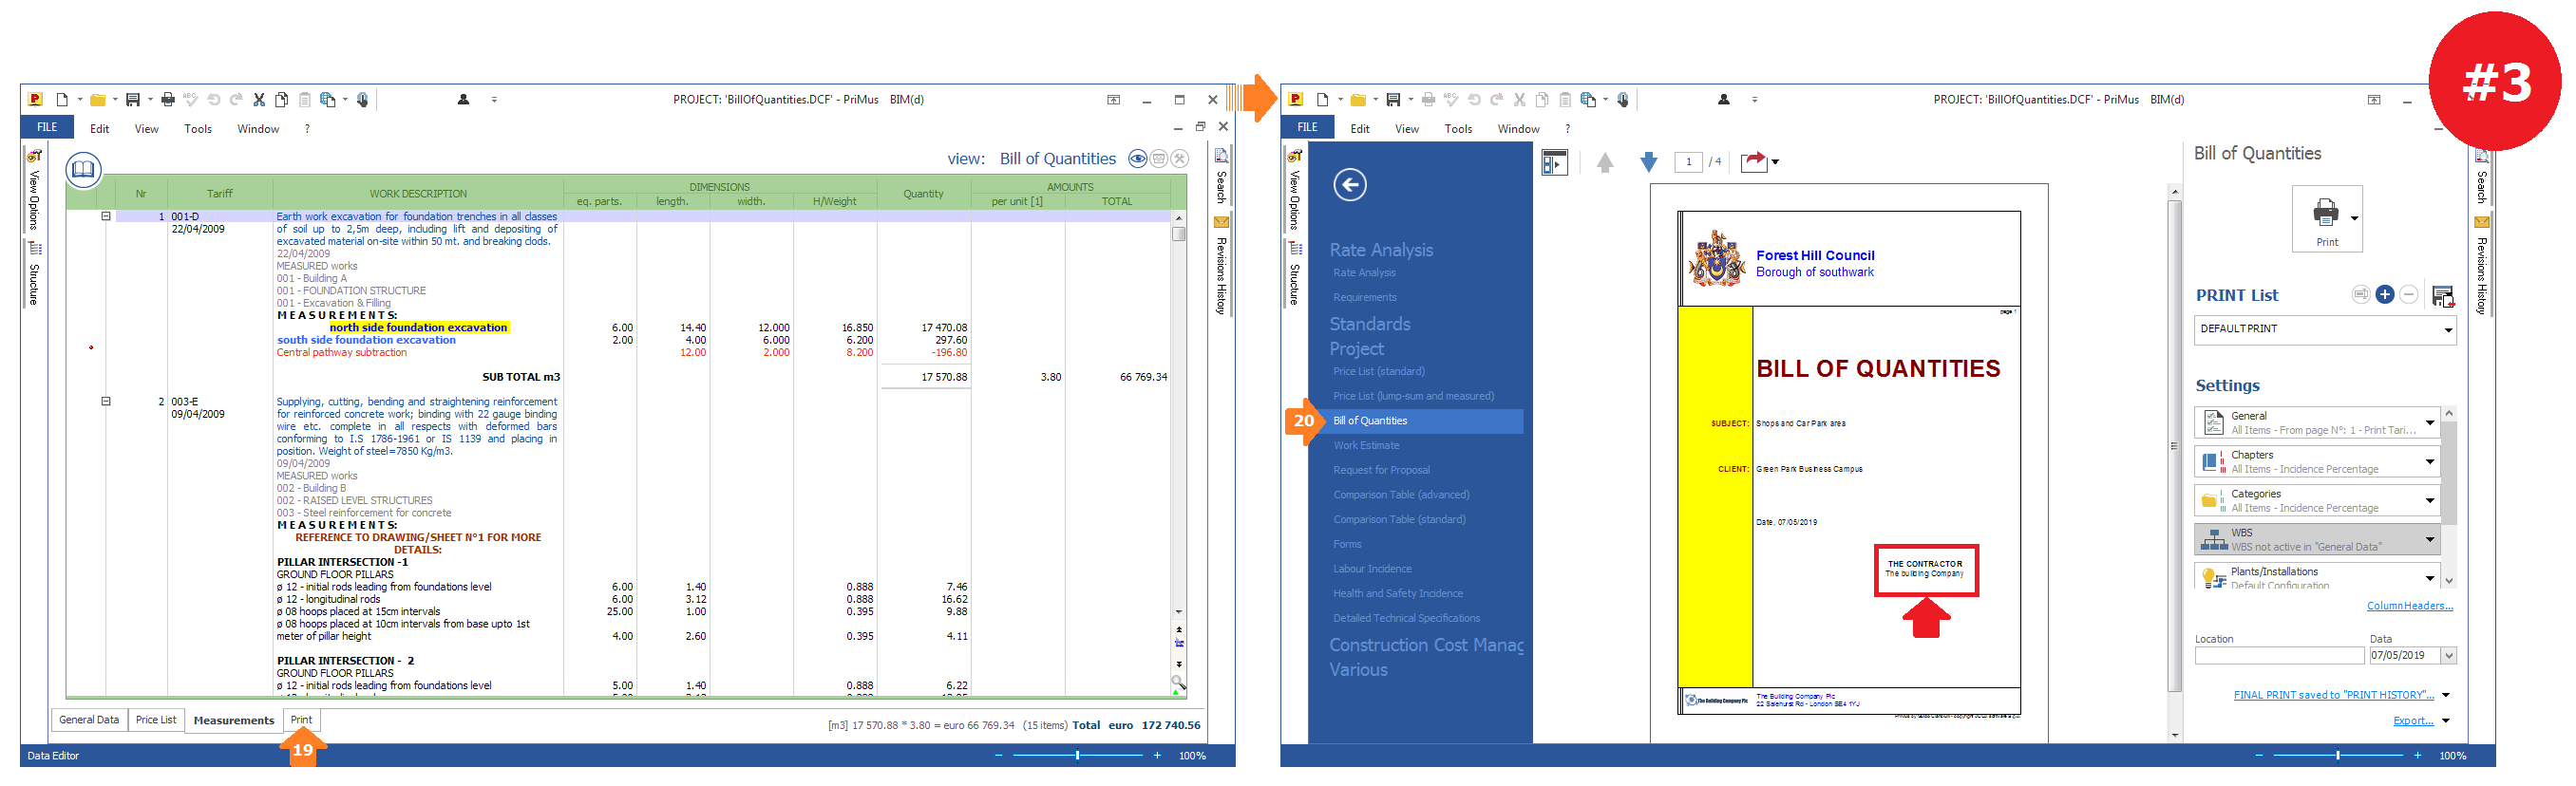Click FINAL PRINT saved to PRINT HISTORY link
This screenshot has width=2576, height=786.
click(2333, 695)
